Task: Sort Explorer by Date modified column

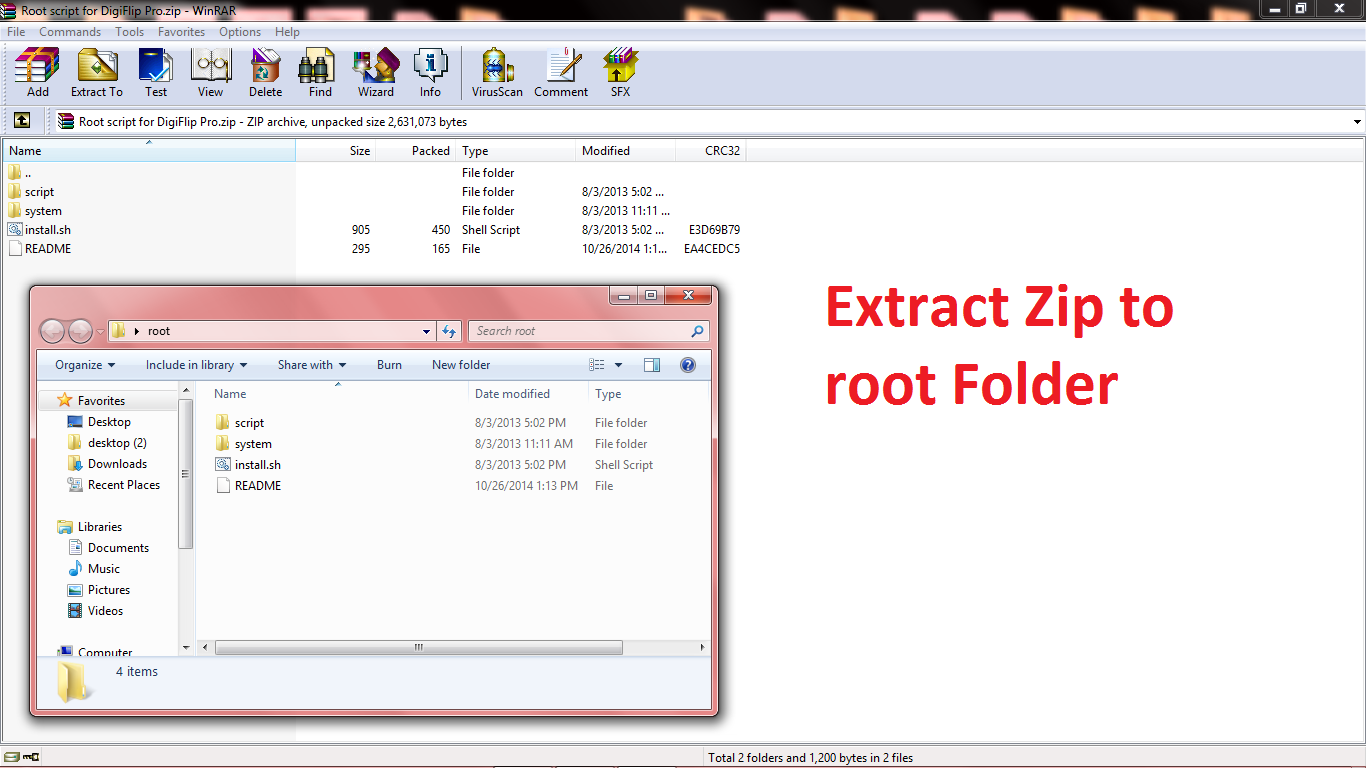Action: click(527, 394)
